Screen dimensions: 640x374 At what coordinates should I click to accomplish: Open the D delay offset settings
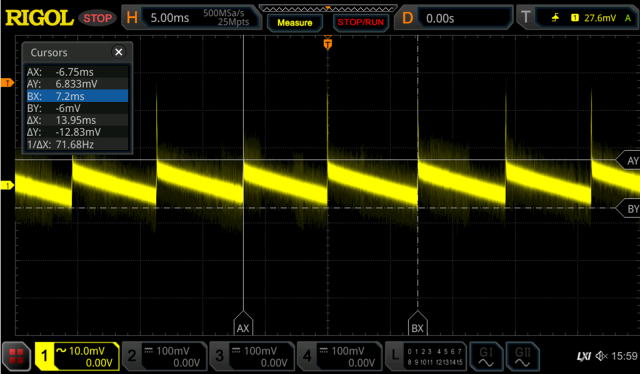[454, 18]
